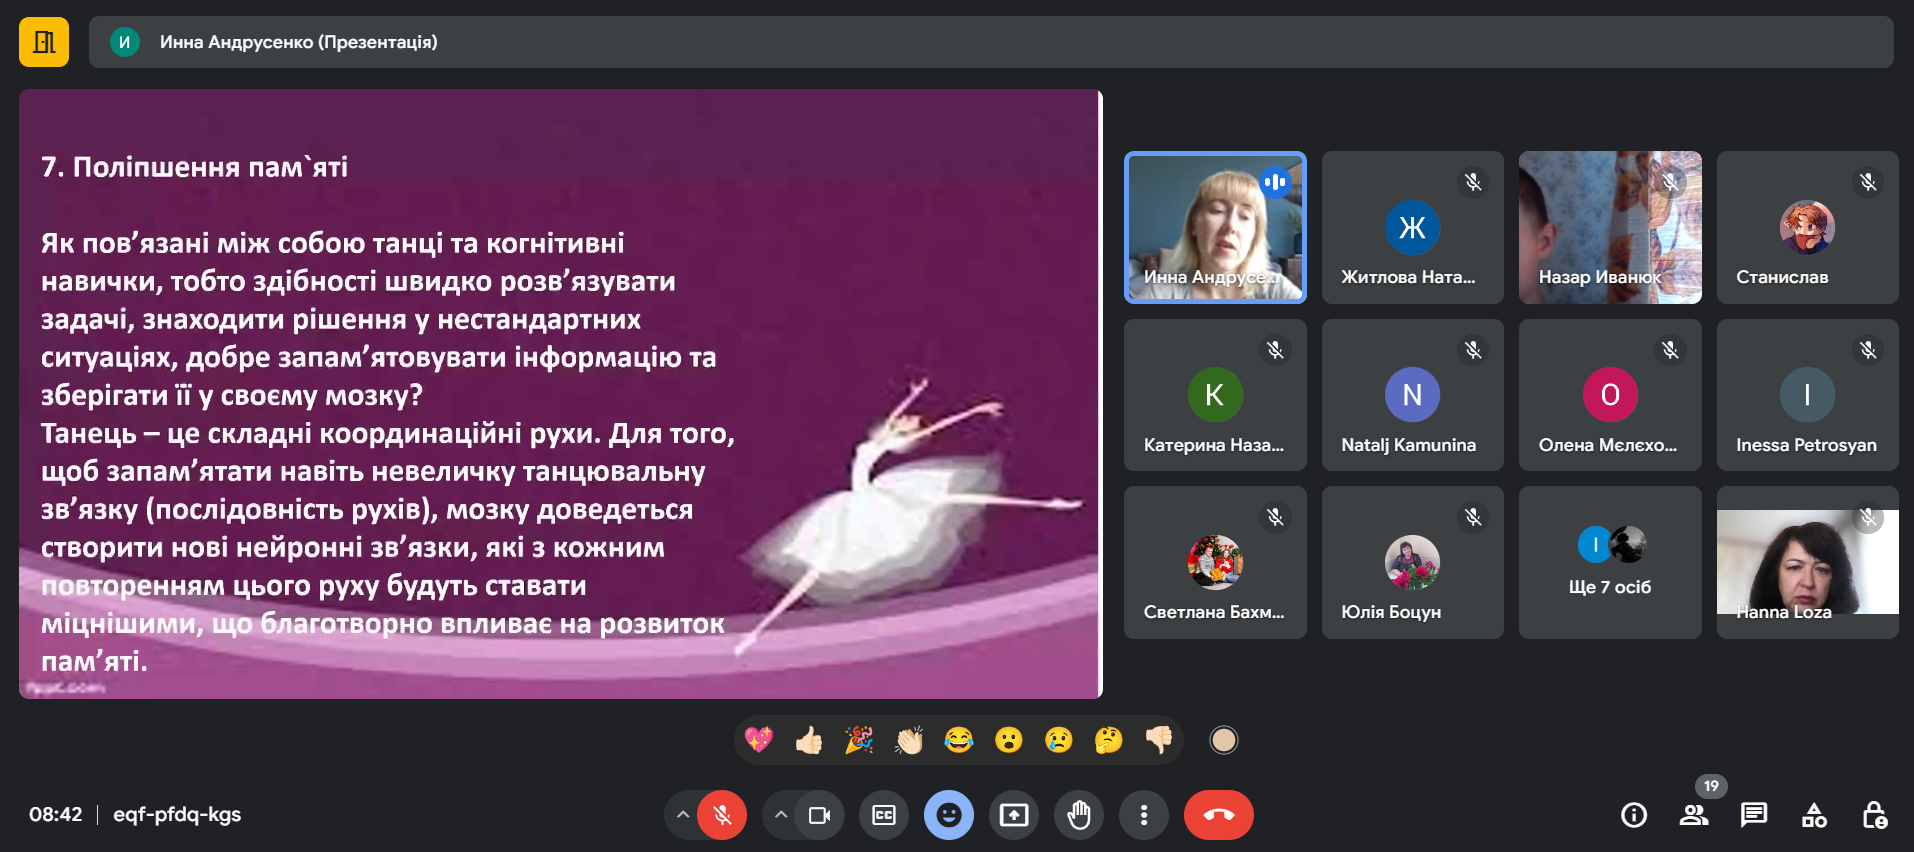Expand video settings arrow beside camera

pyautogui.click(x=780, y=815)
